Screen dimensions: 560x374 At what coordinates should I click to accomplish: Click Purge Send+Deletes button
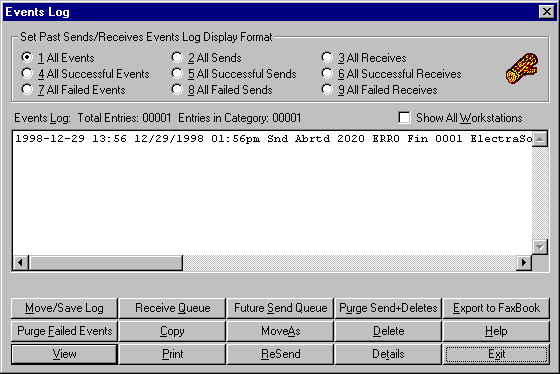(388, 308)
